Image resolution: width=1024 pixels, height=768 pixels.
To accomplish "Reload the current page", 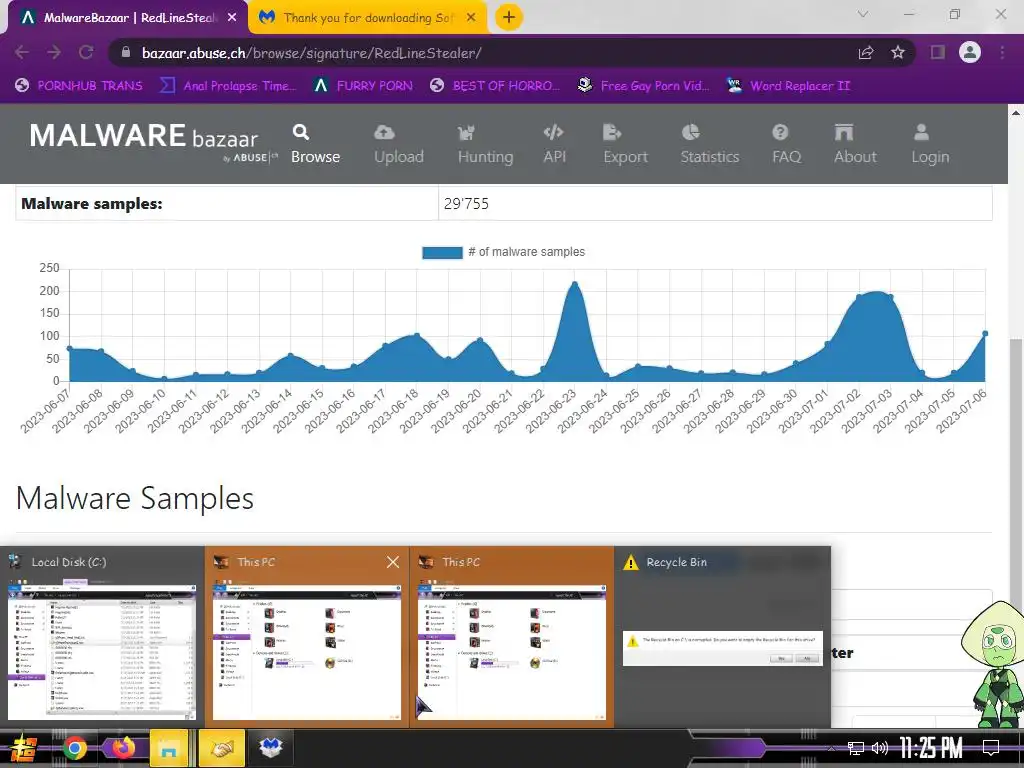I will click(86, 52).
